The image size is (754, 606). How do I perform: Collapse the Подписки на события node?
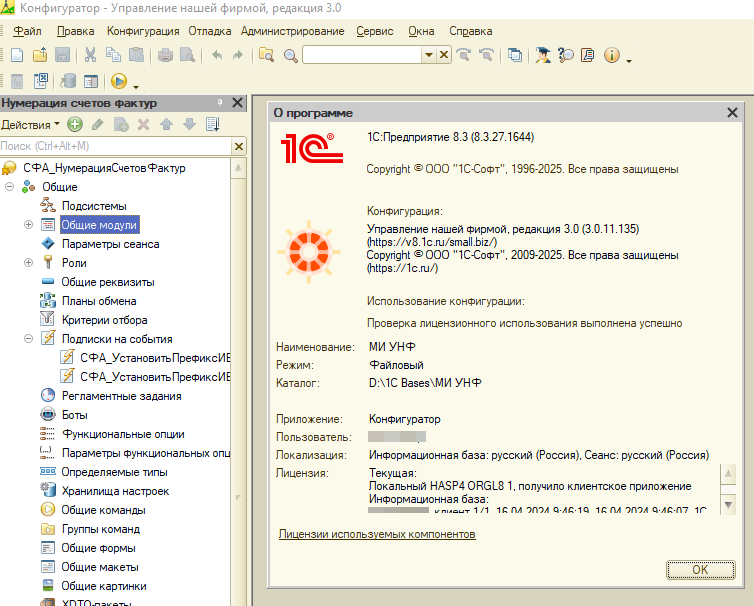tap(28, 339)
